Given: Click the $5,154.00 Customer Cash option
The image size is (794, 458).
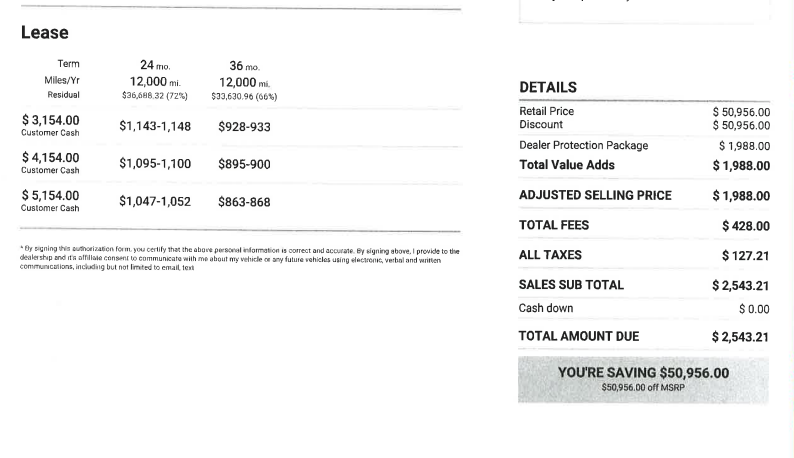Looking at the screenshot, I should tap(50, 201).
